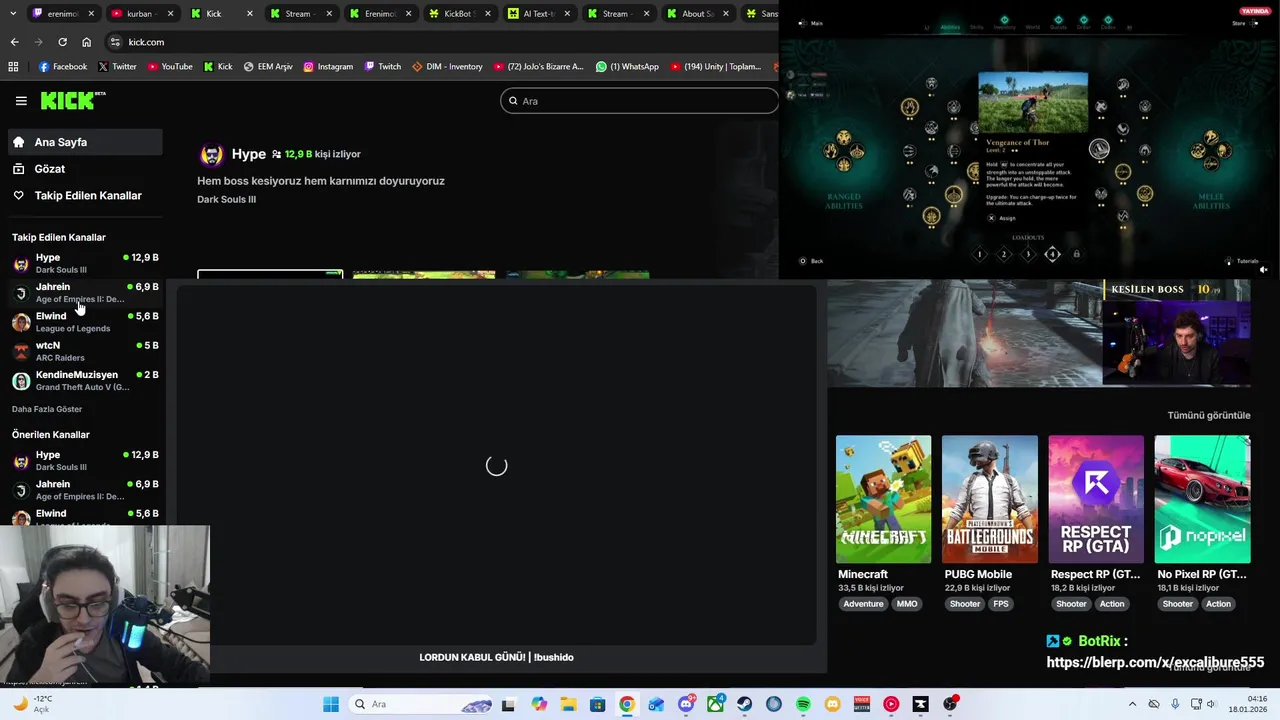Image resolution: width=1280 pixels, height=720 pixels.
Task: Switch to the About tab
Action: point(700,14)
